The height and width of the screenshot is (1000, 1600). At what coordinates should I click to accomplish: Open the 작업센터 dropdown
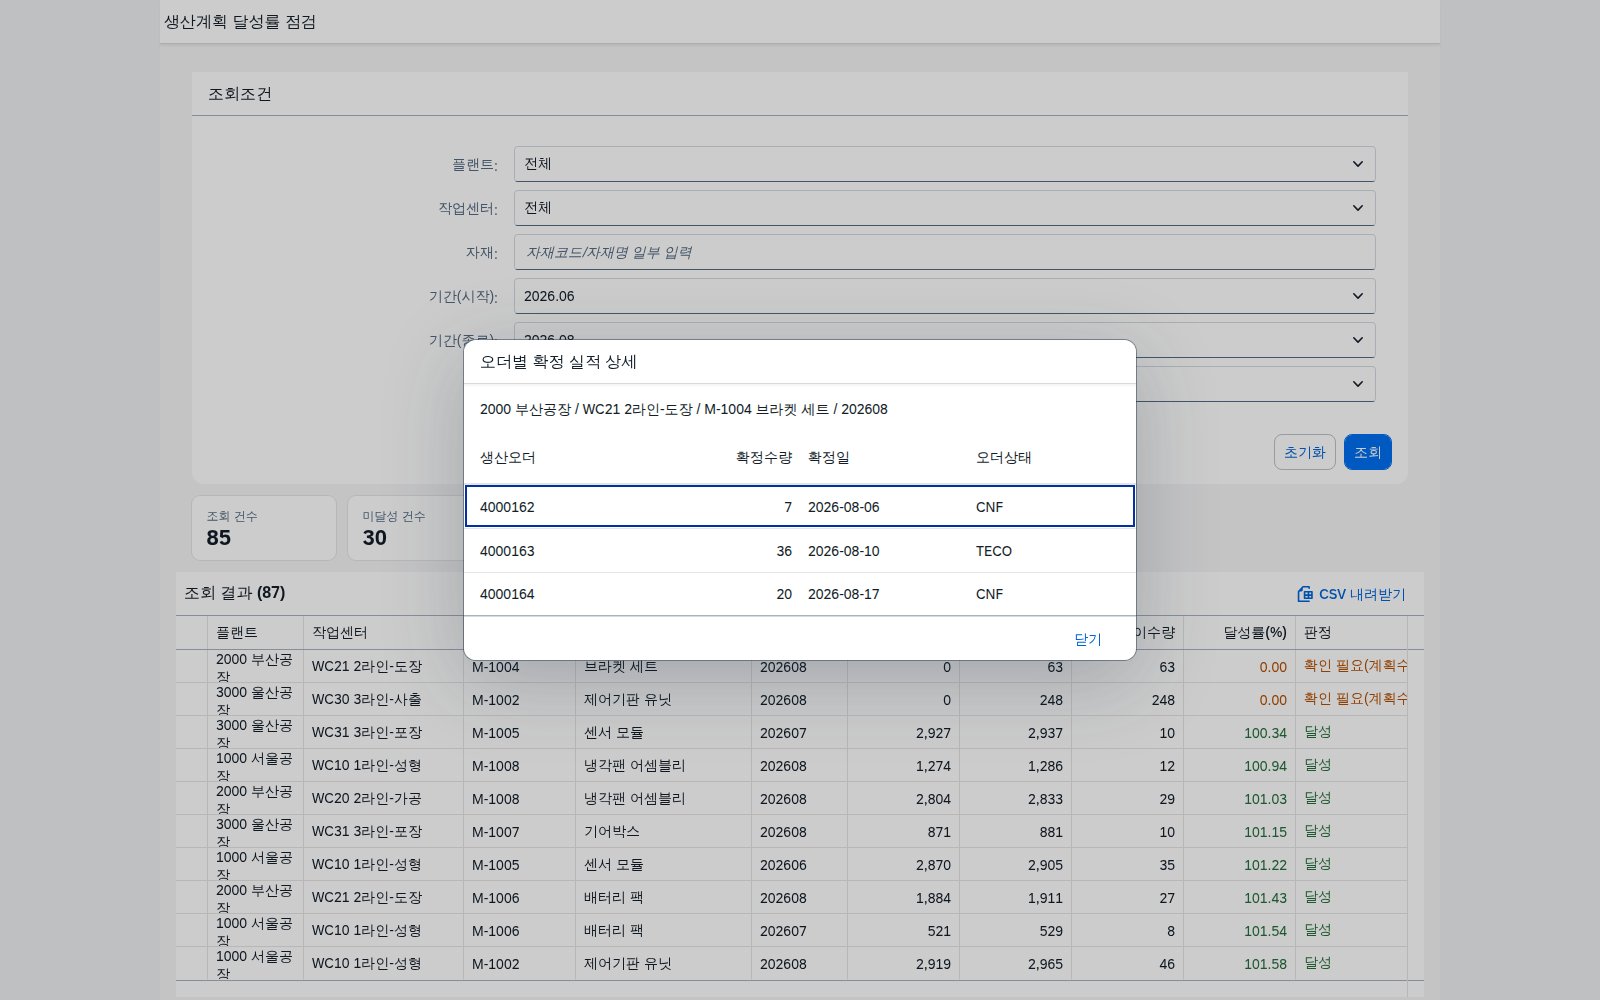(x=944, y=208)
